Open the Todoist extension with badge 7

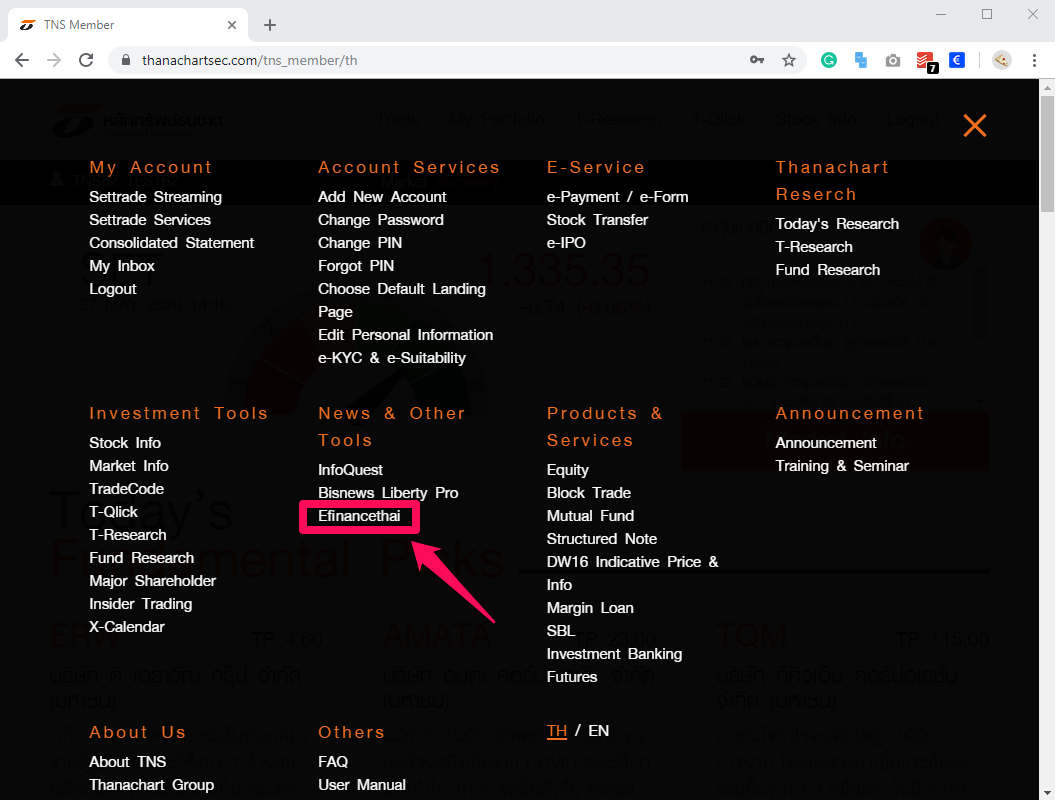pos(926,62)
